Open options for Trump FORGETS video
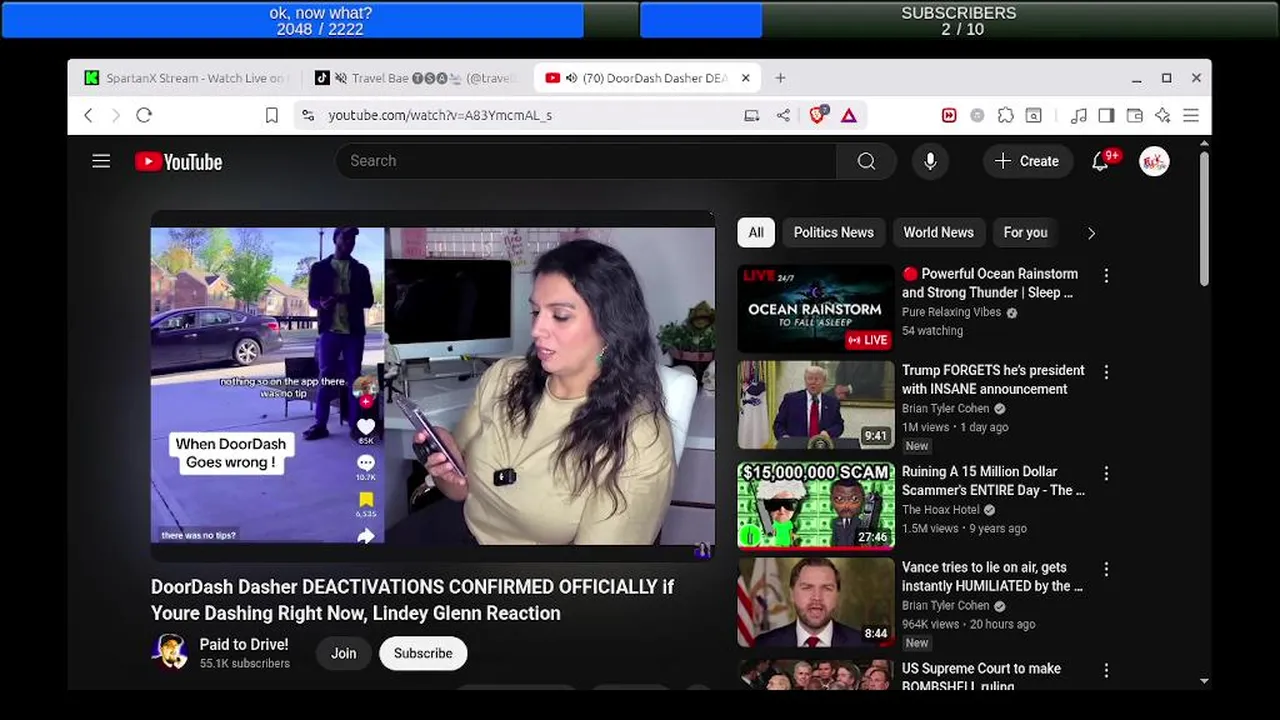 pyautogui.click(x=1106, y=372)
